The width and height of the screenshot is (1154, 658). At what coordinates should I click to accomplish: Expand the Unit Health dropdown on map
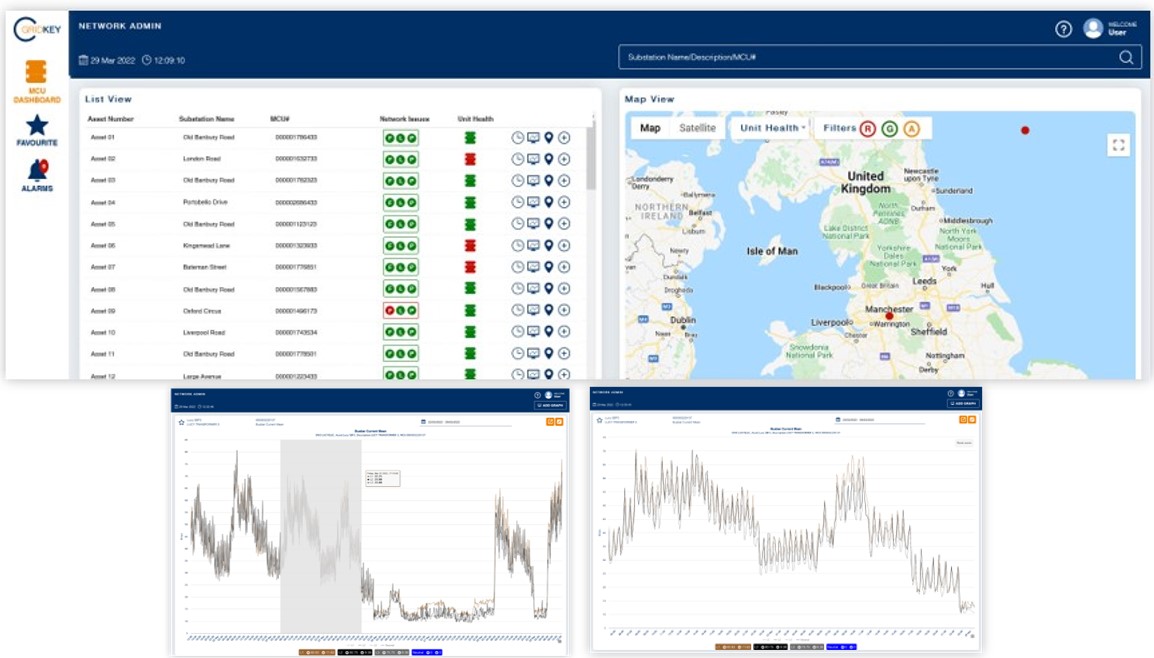click(x=772, y=128)
